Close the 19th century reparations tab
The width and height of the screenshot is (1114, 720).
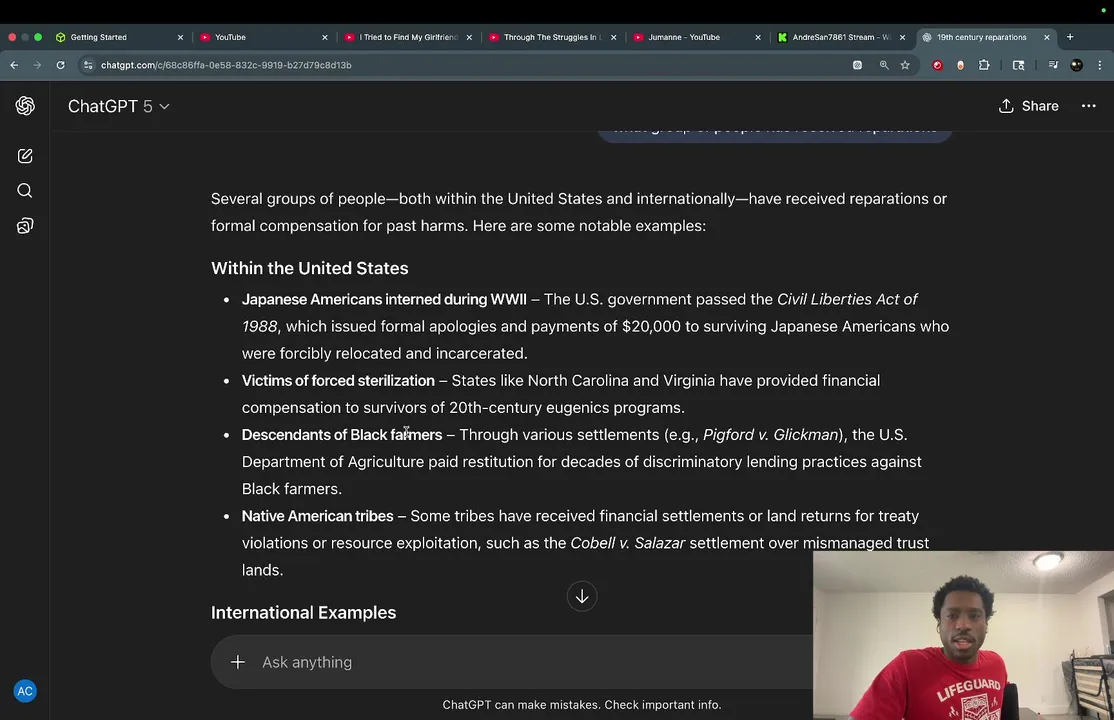click(1047, 37)
